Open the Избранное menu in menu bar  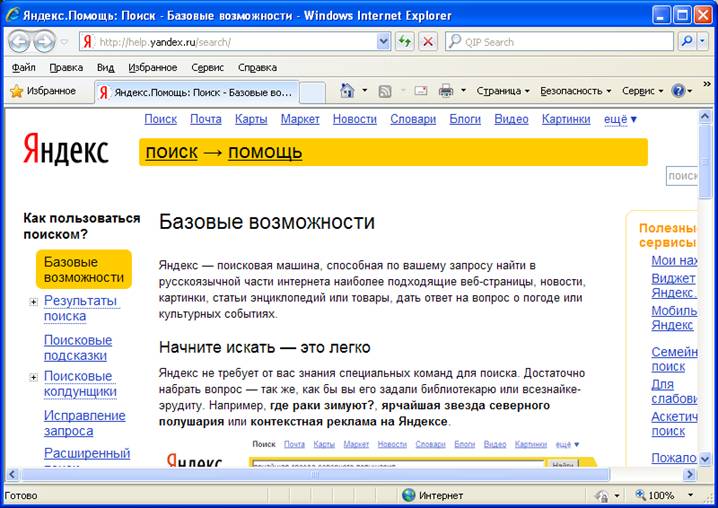point(152,68)
